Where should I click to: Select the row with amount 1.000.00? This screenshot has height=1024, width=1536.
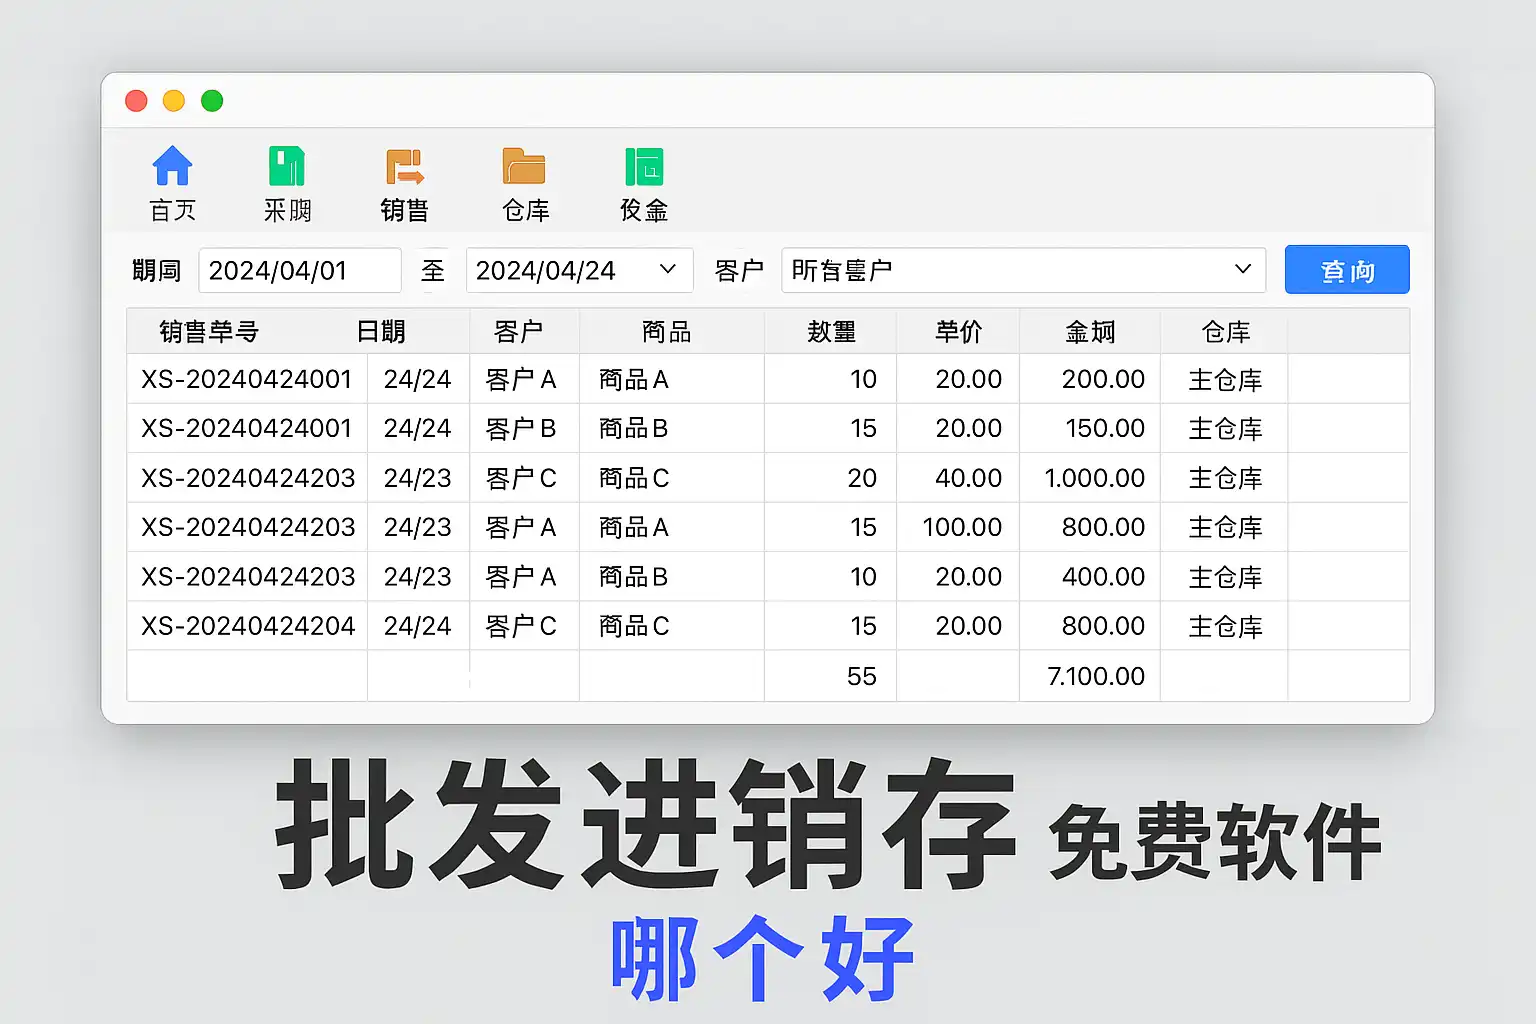[x=1094, y=478]
